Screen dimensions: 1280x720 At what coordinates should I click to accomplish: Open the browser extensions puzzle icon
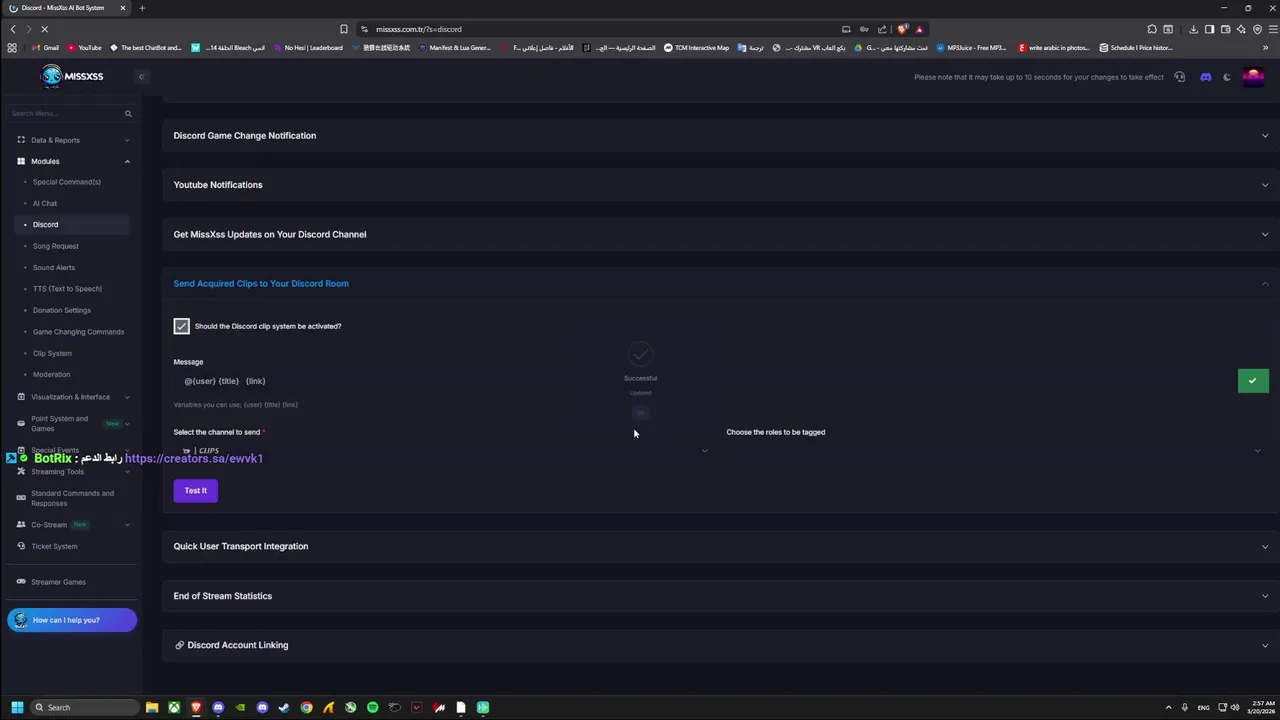(x=1152, y=29)
